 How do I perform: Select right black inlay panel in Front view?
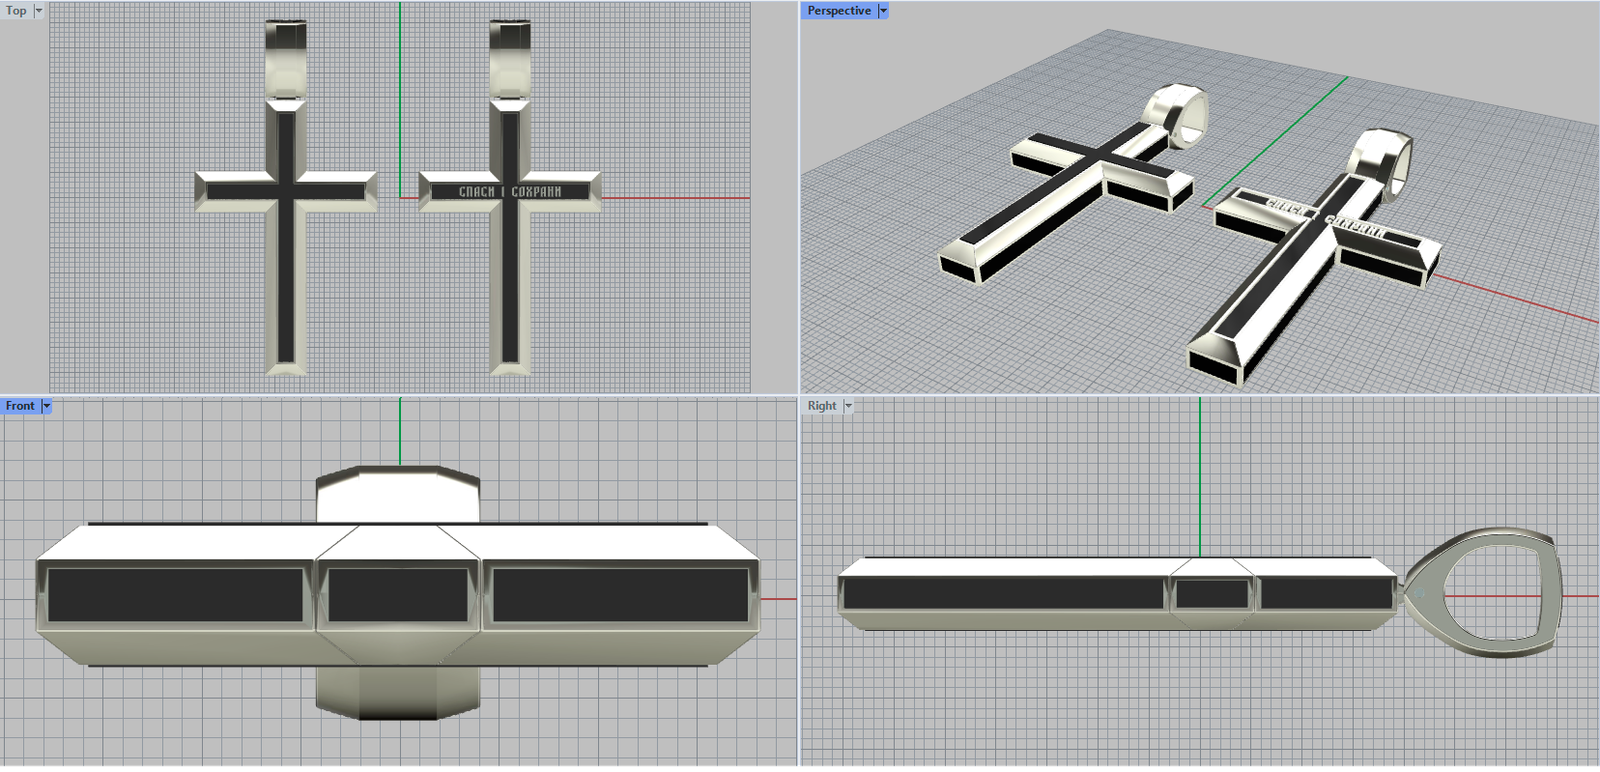click(x=620, y=595)
